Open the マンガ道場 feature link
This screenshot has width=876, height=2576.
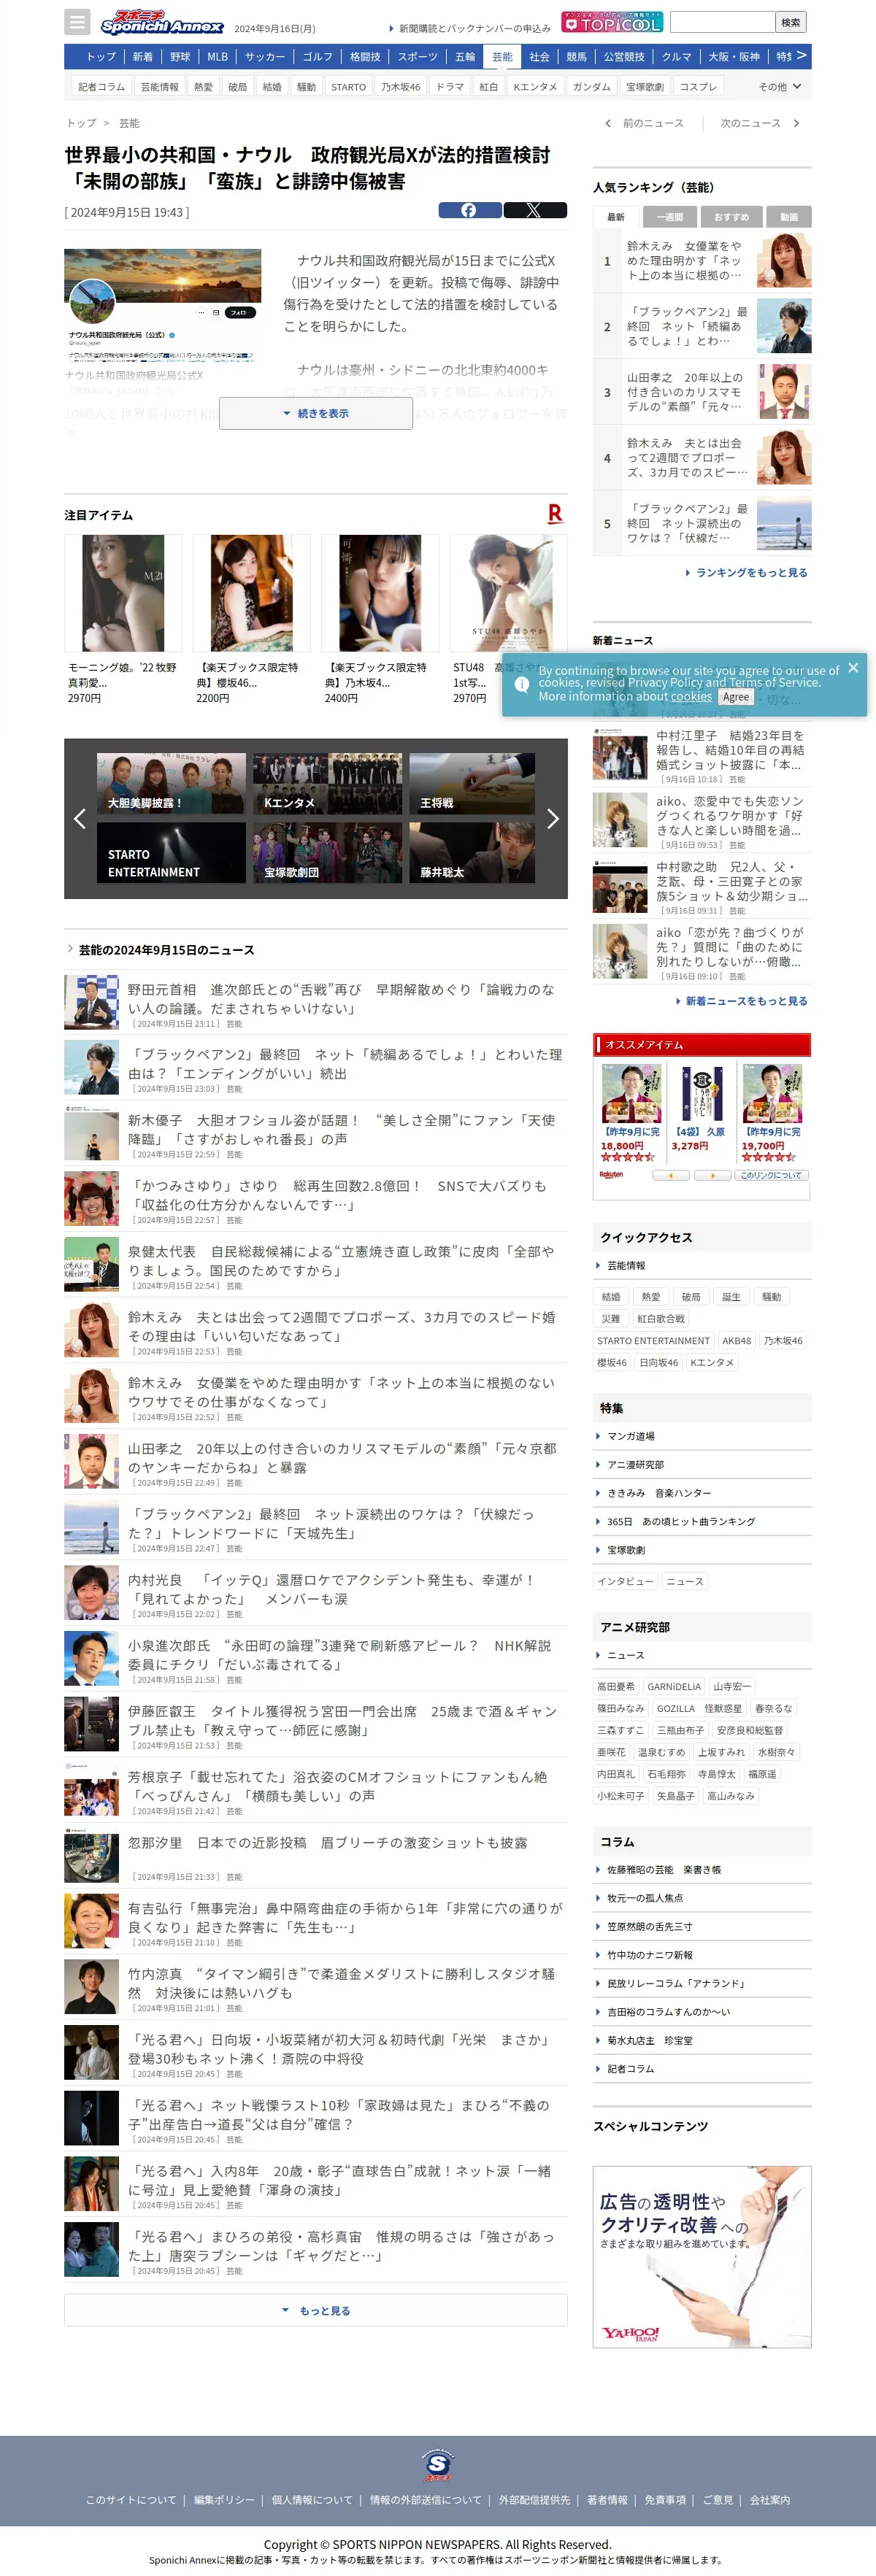point(631,1436)
